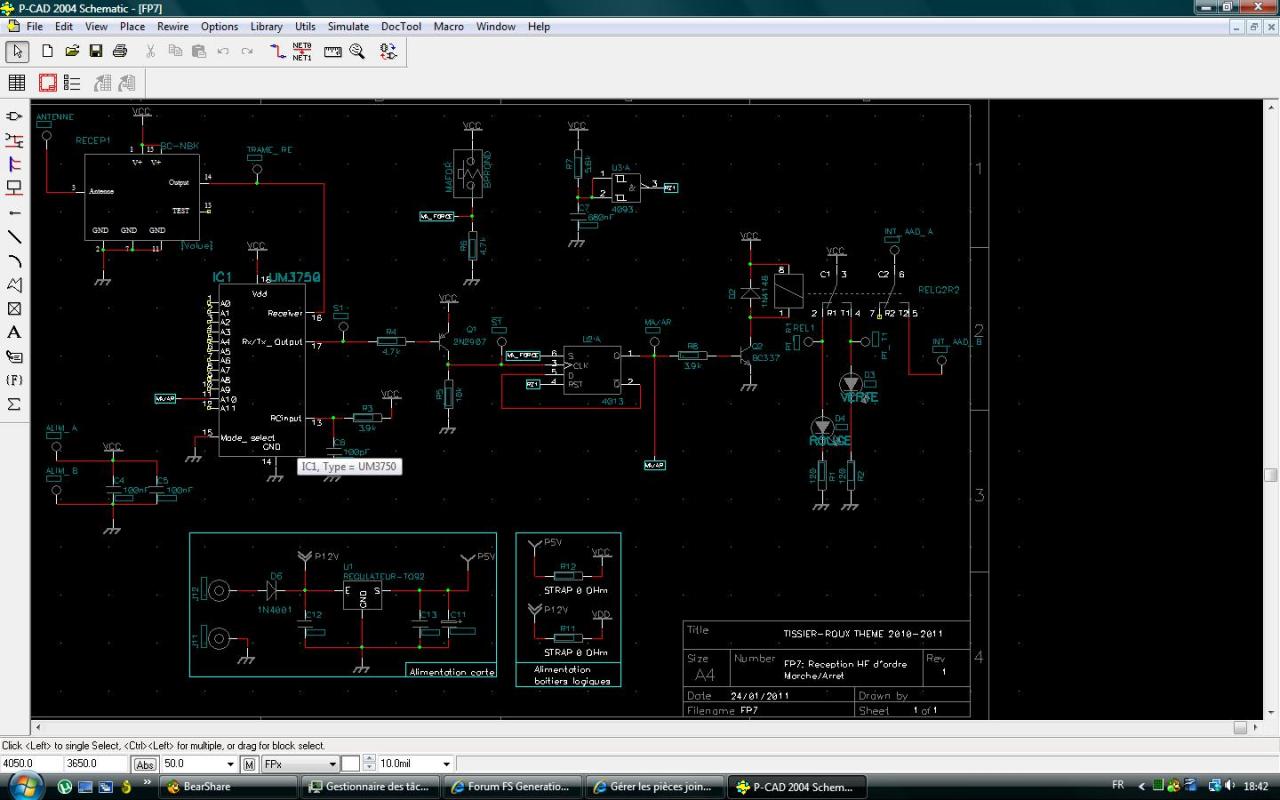Image resolution: width=1280 pixels, height=800 pixels.
Task: Switch to Forum FS Generation taskbar window
Action: click(x=512, y=787)
